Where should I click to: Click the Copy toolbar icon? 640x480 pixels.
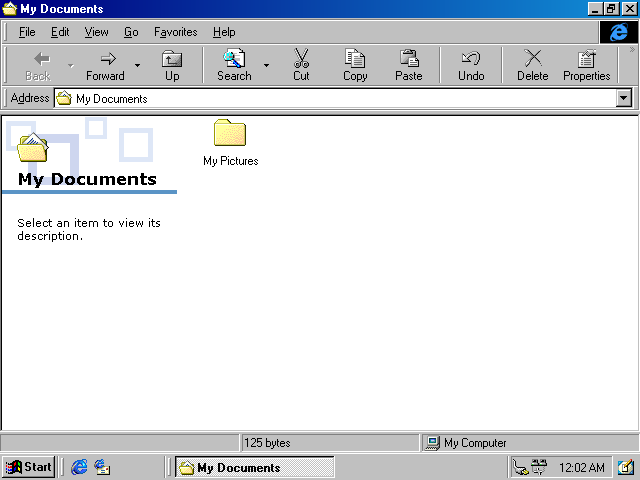tap(355, 58)
